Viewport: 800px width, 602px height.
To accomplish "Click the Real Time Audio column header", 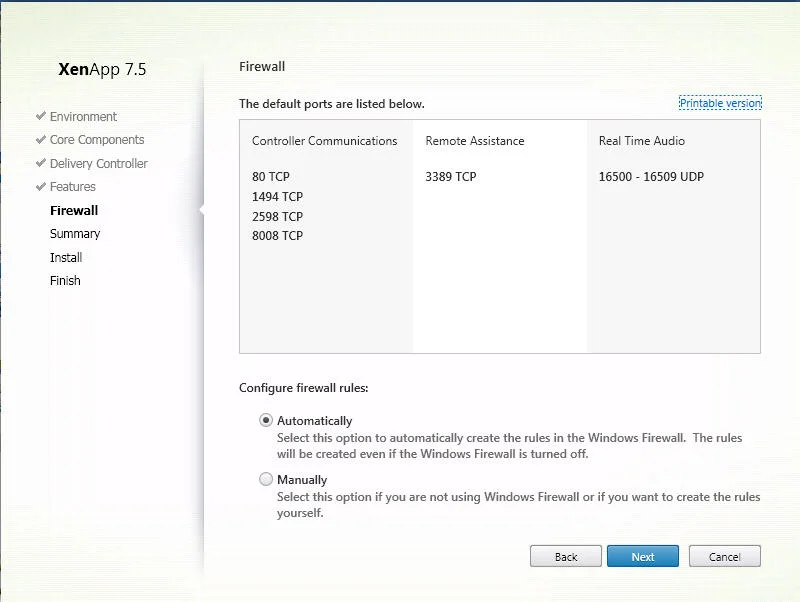I will coord(641,141).
